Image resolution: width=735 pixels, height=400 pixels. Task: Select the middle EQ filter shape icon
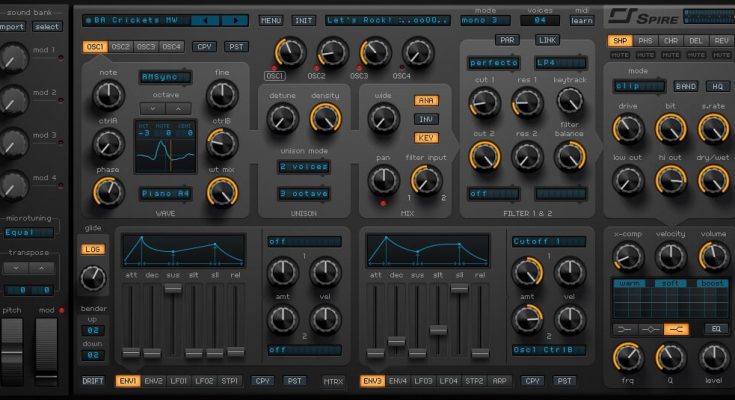pos(652,328)
